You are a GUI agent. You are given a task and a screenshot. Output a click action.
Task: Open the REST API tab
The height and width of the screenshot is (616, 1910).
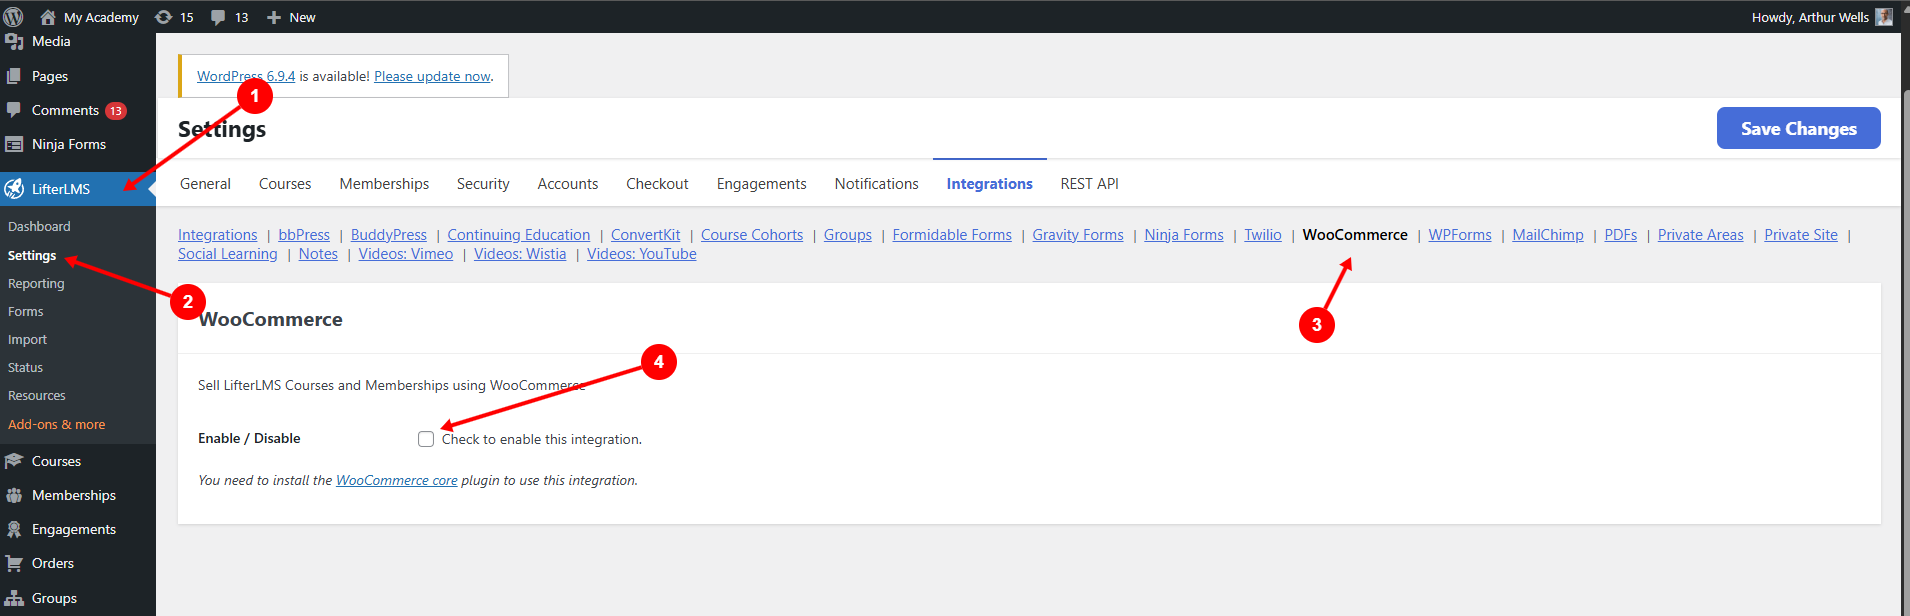coord(1089,184)
